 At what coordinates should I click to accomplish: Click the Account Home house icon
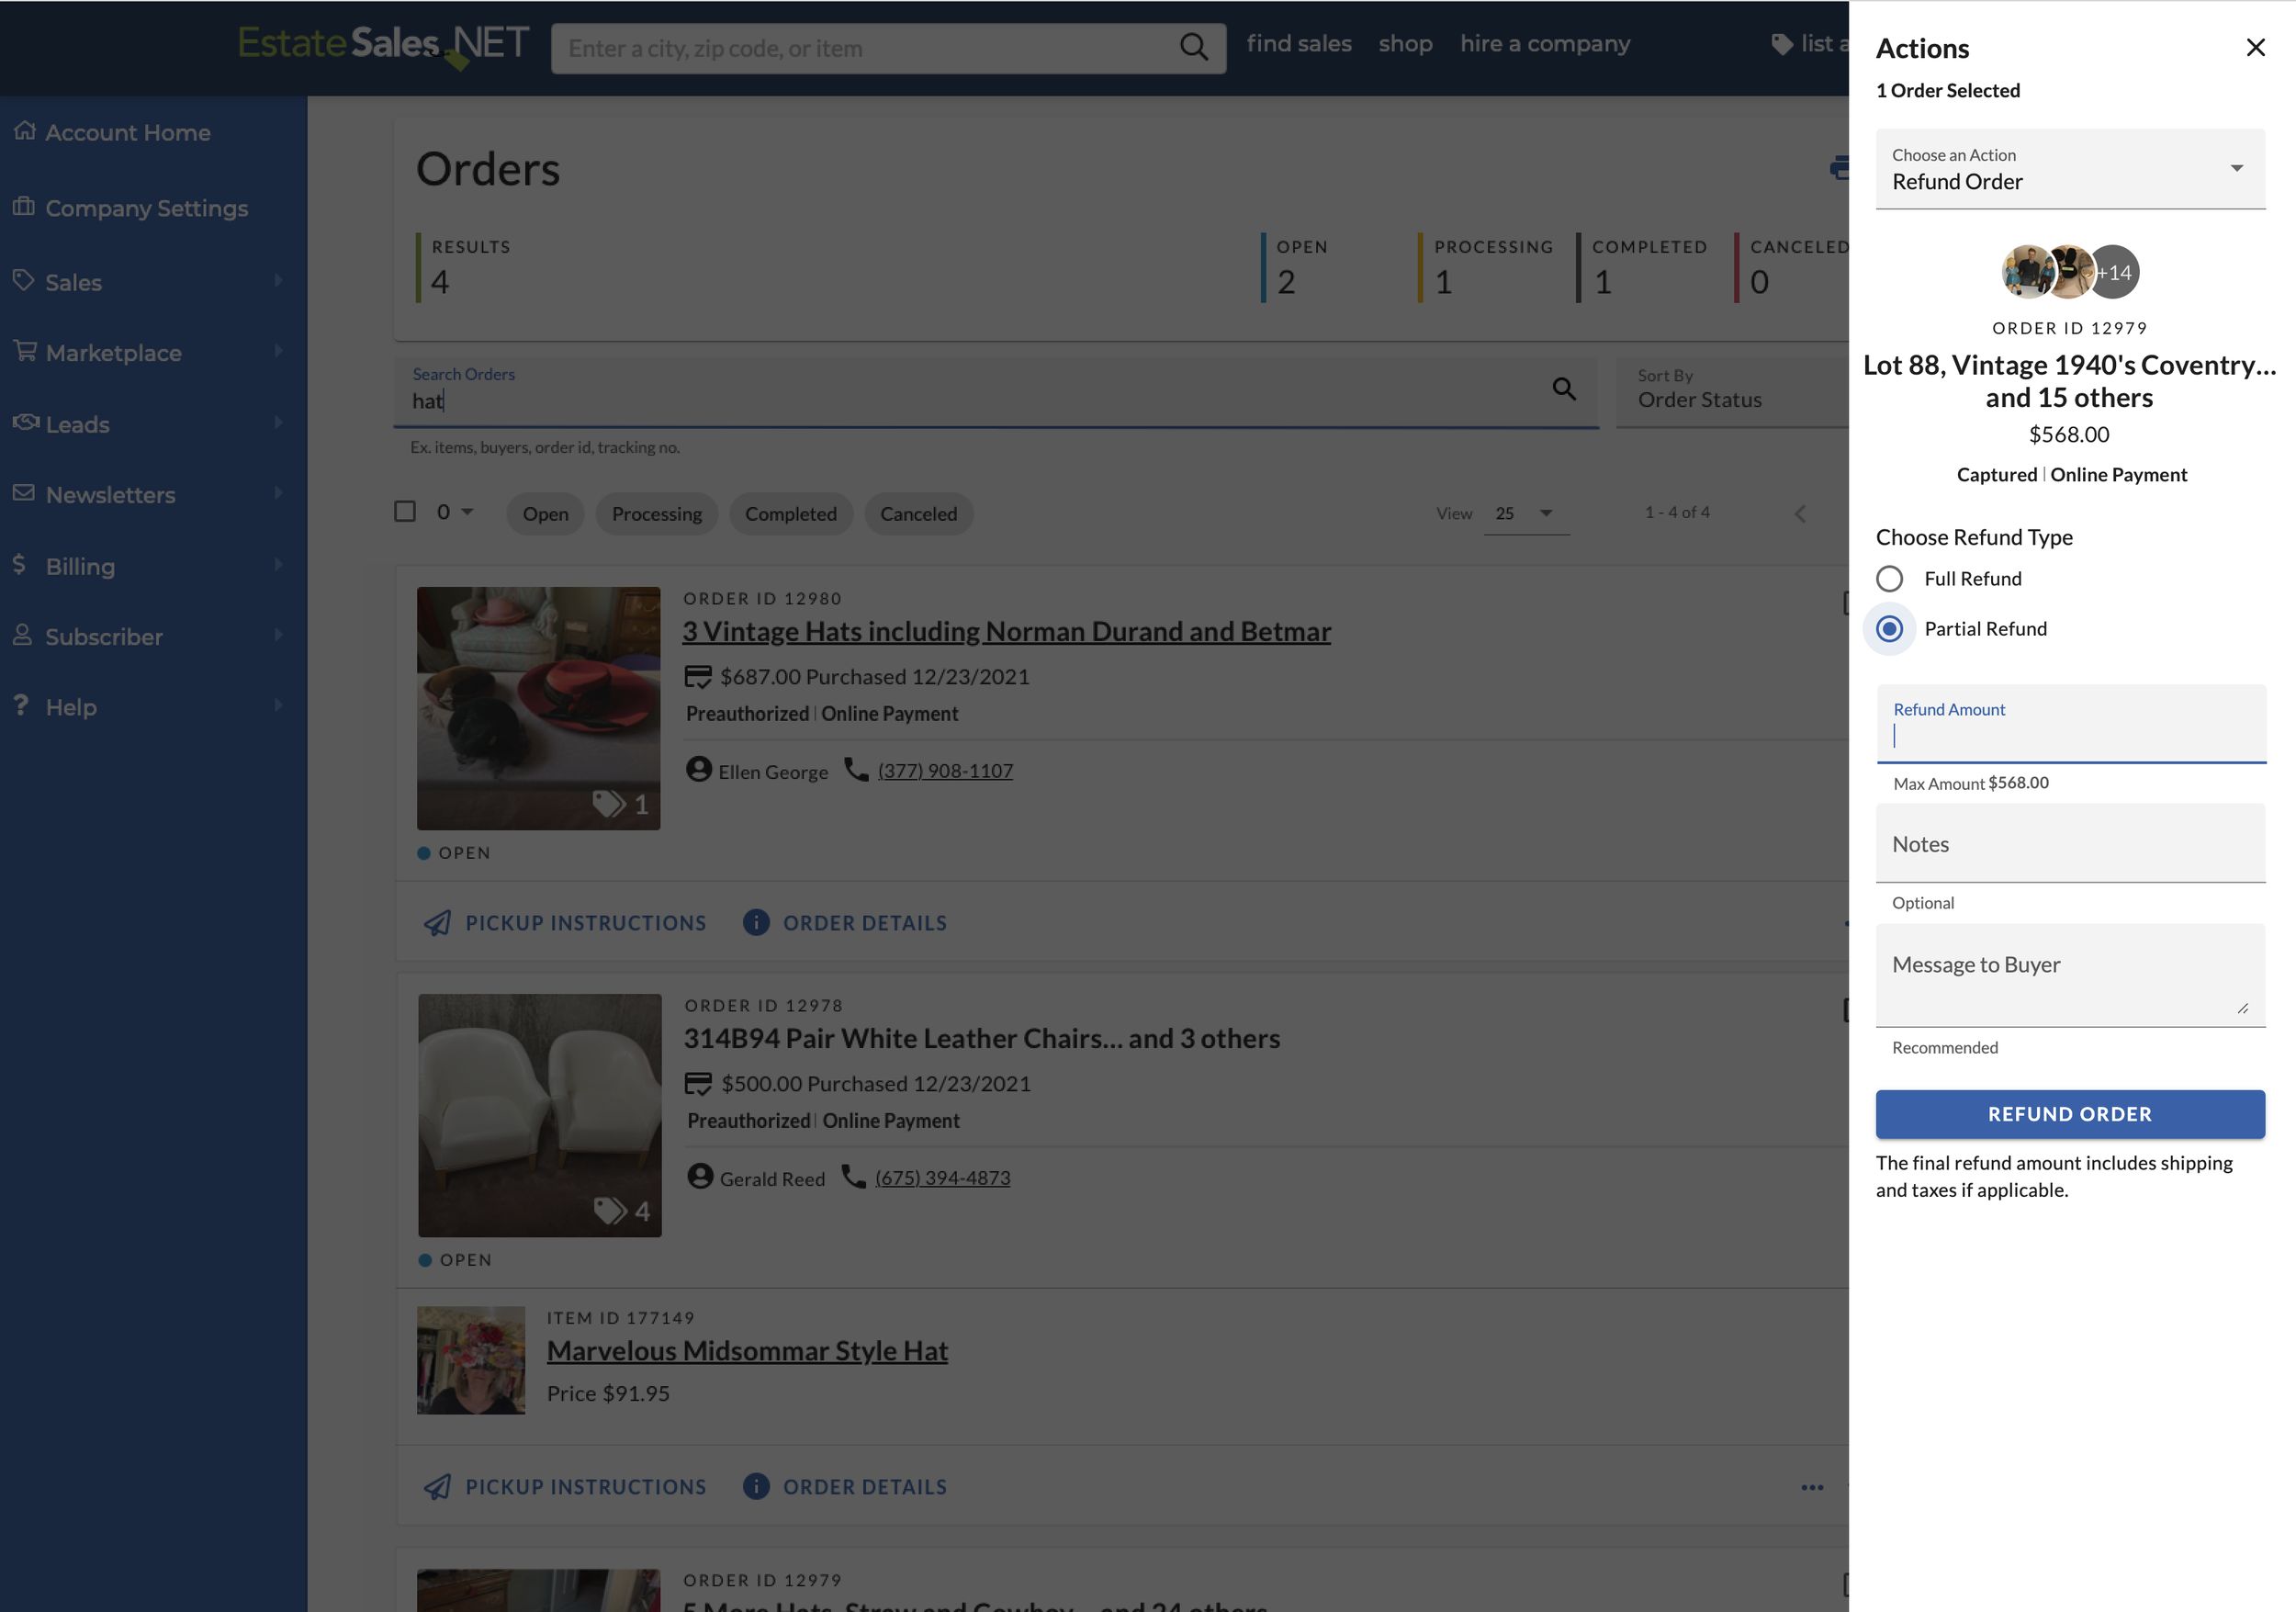[25, 131]
